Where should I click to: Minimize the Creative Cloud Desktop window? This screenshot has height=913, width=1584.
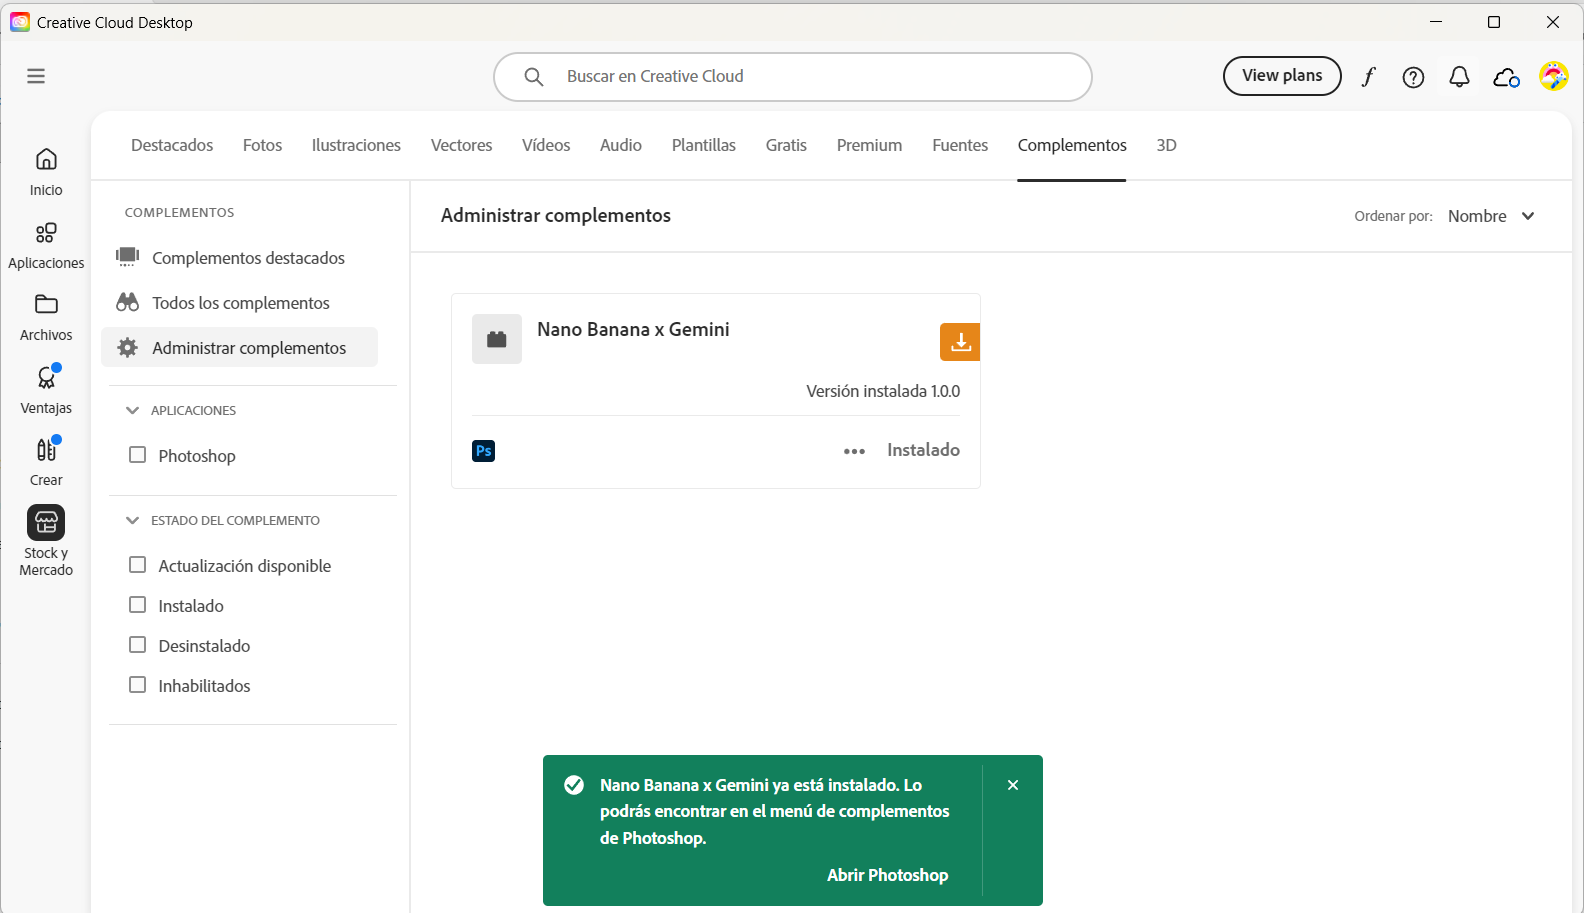[x=1436, y=22]
